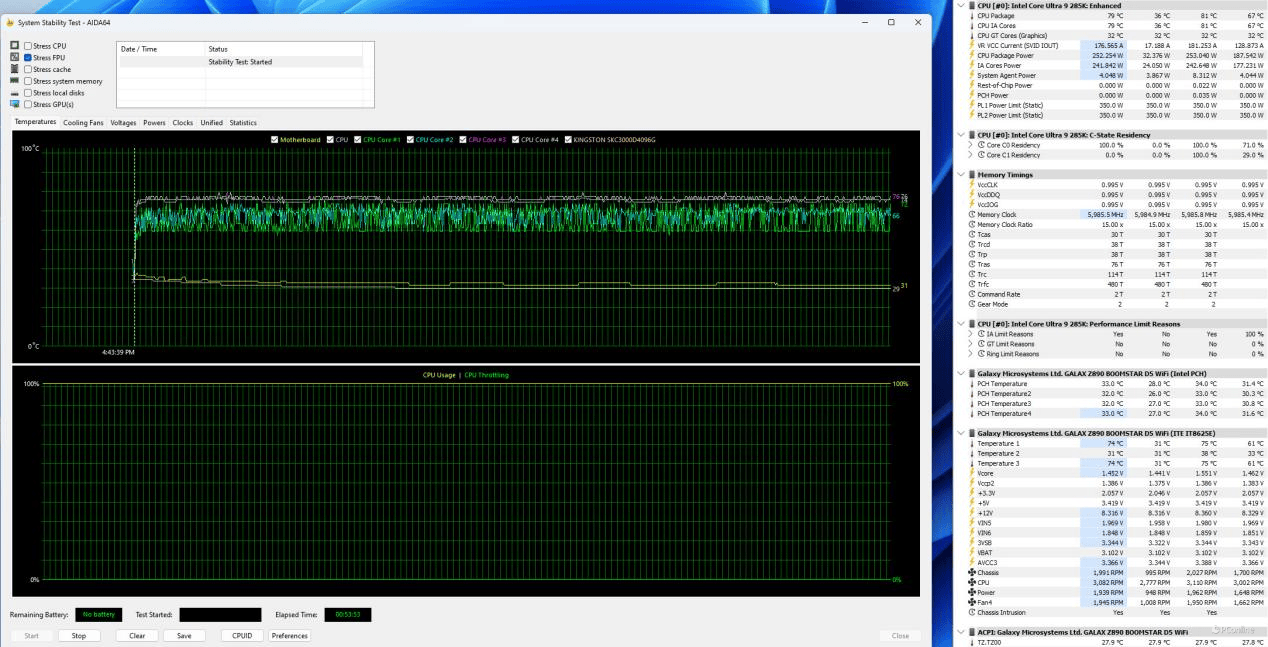Open the Preferences dialog
Viewport: 1268px width, 647px height.
pos(289,635)
